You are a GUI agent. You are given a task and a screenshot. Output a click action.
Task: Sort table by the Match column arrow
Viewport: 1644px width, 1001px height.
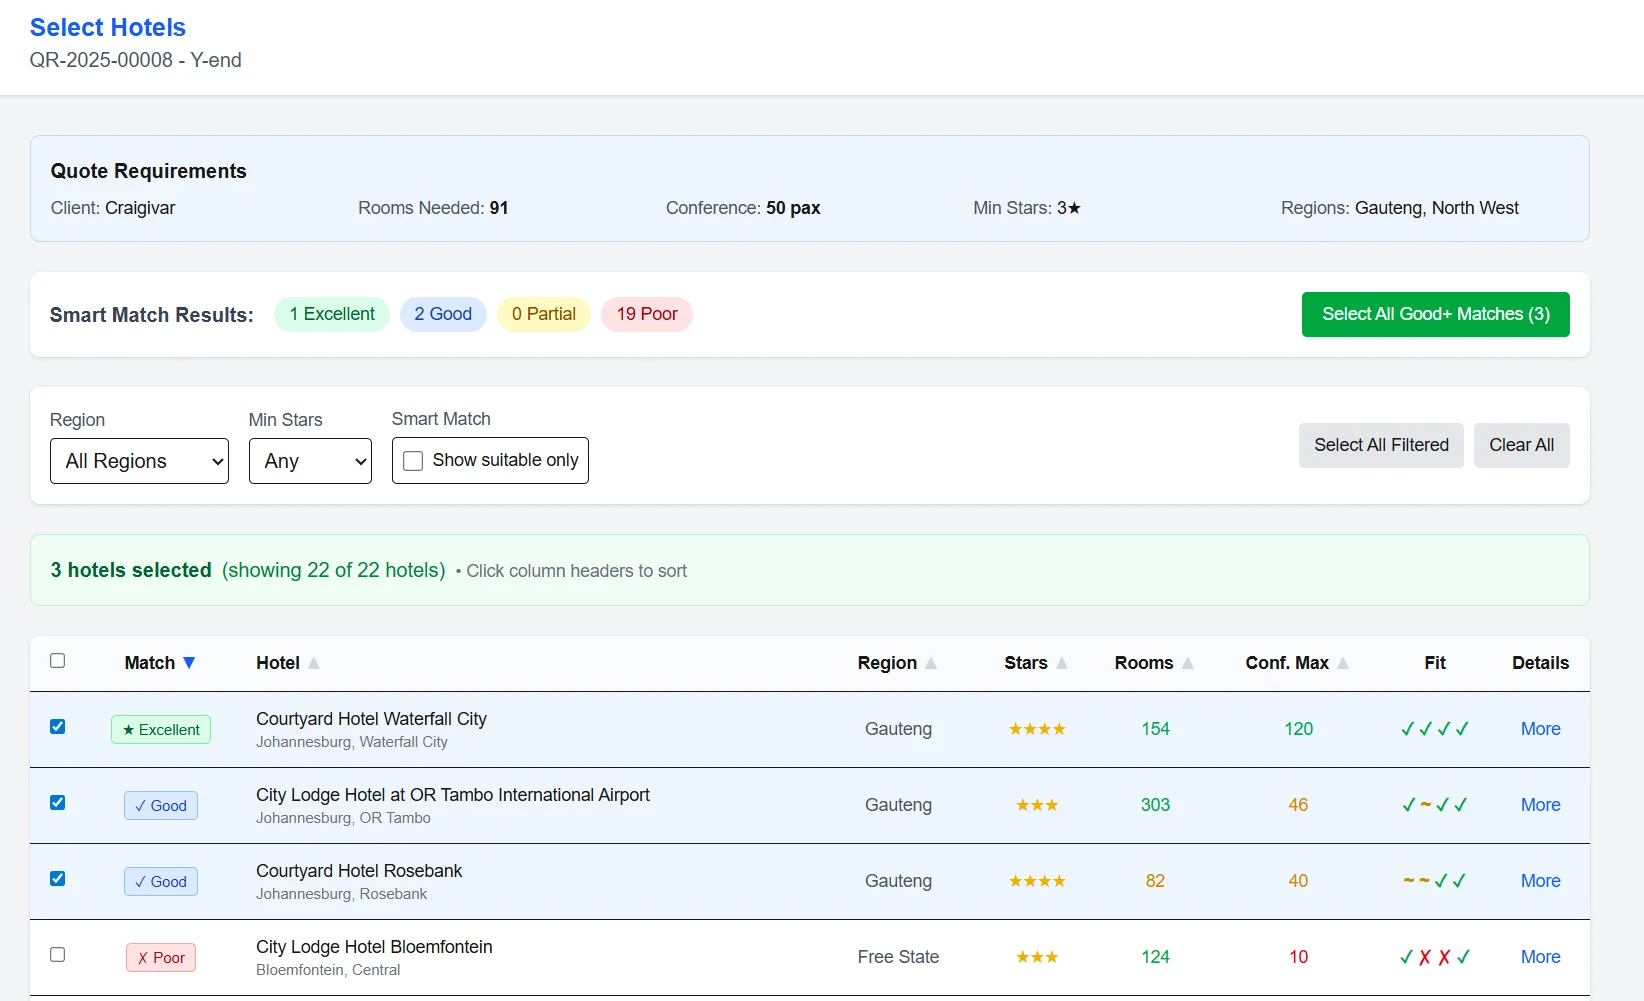click(x=190, y=662)
